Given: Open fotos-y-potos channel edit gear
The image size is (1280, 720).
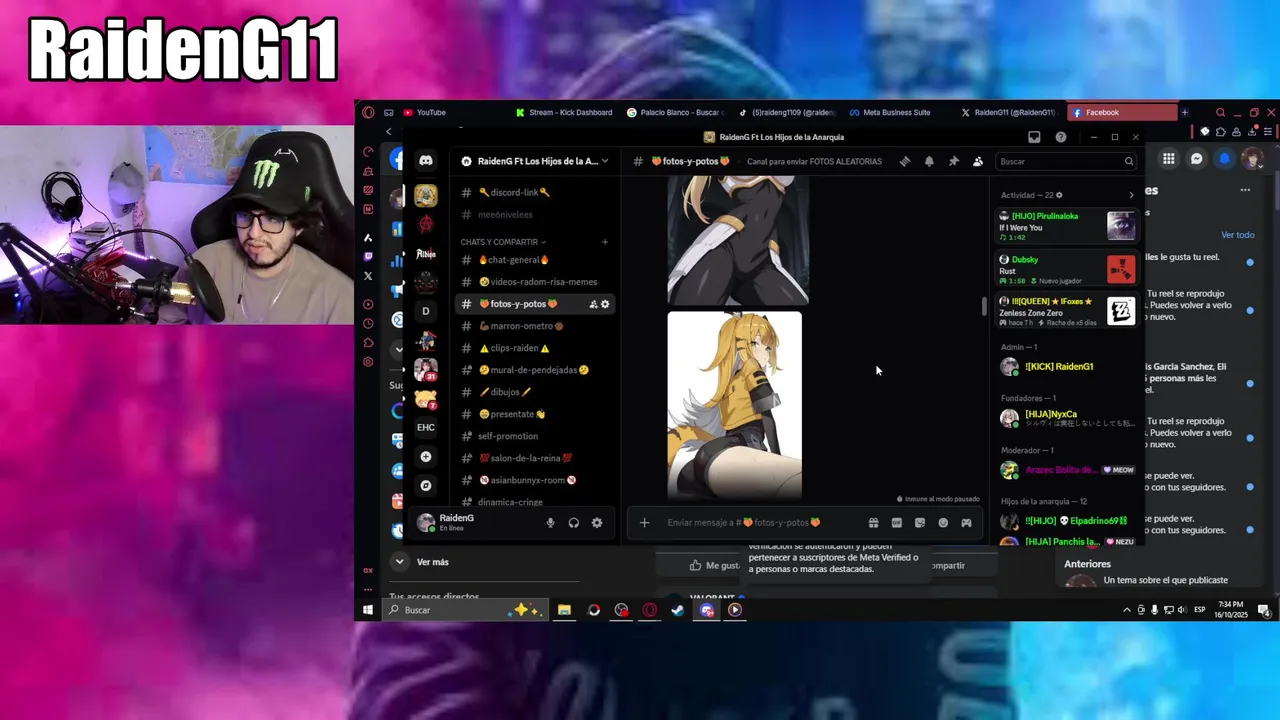Looking at the screenshot, I should click(605, 304).
